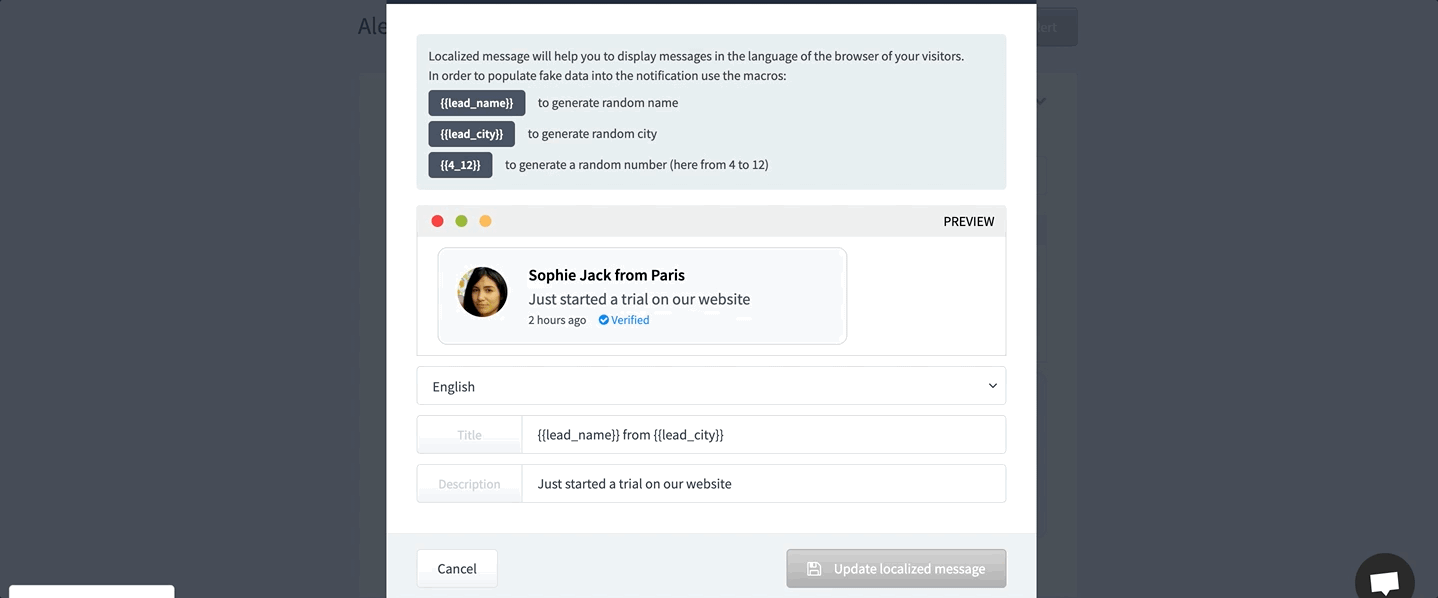
Task: Click the avatar photo in the notification preview
Action: (x=483, y=292)
